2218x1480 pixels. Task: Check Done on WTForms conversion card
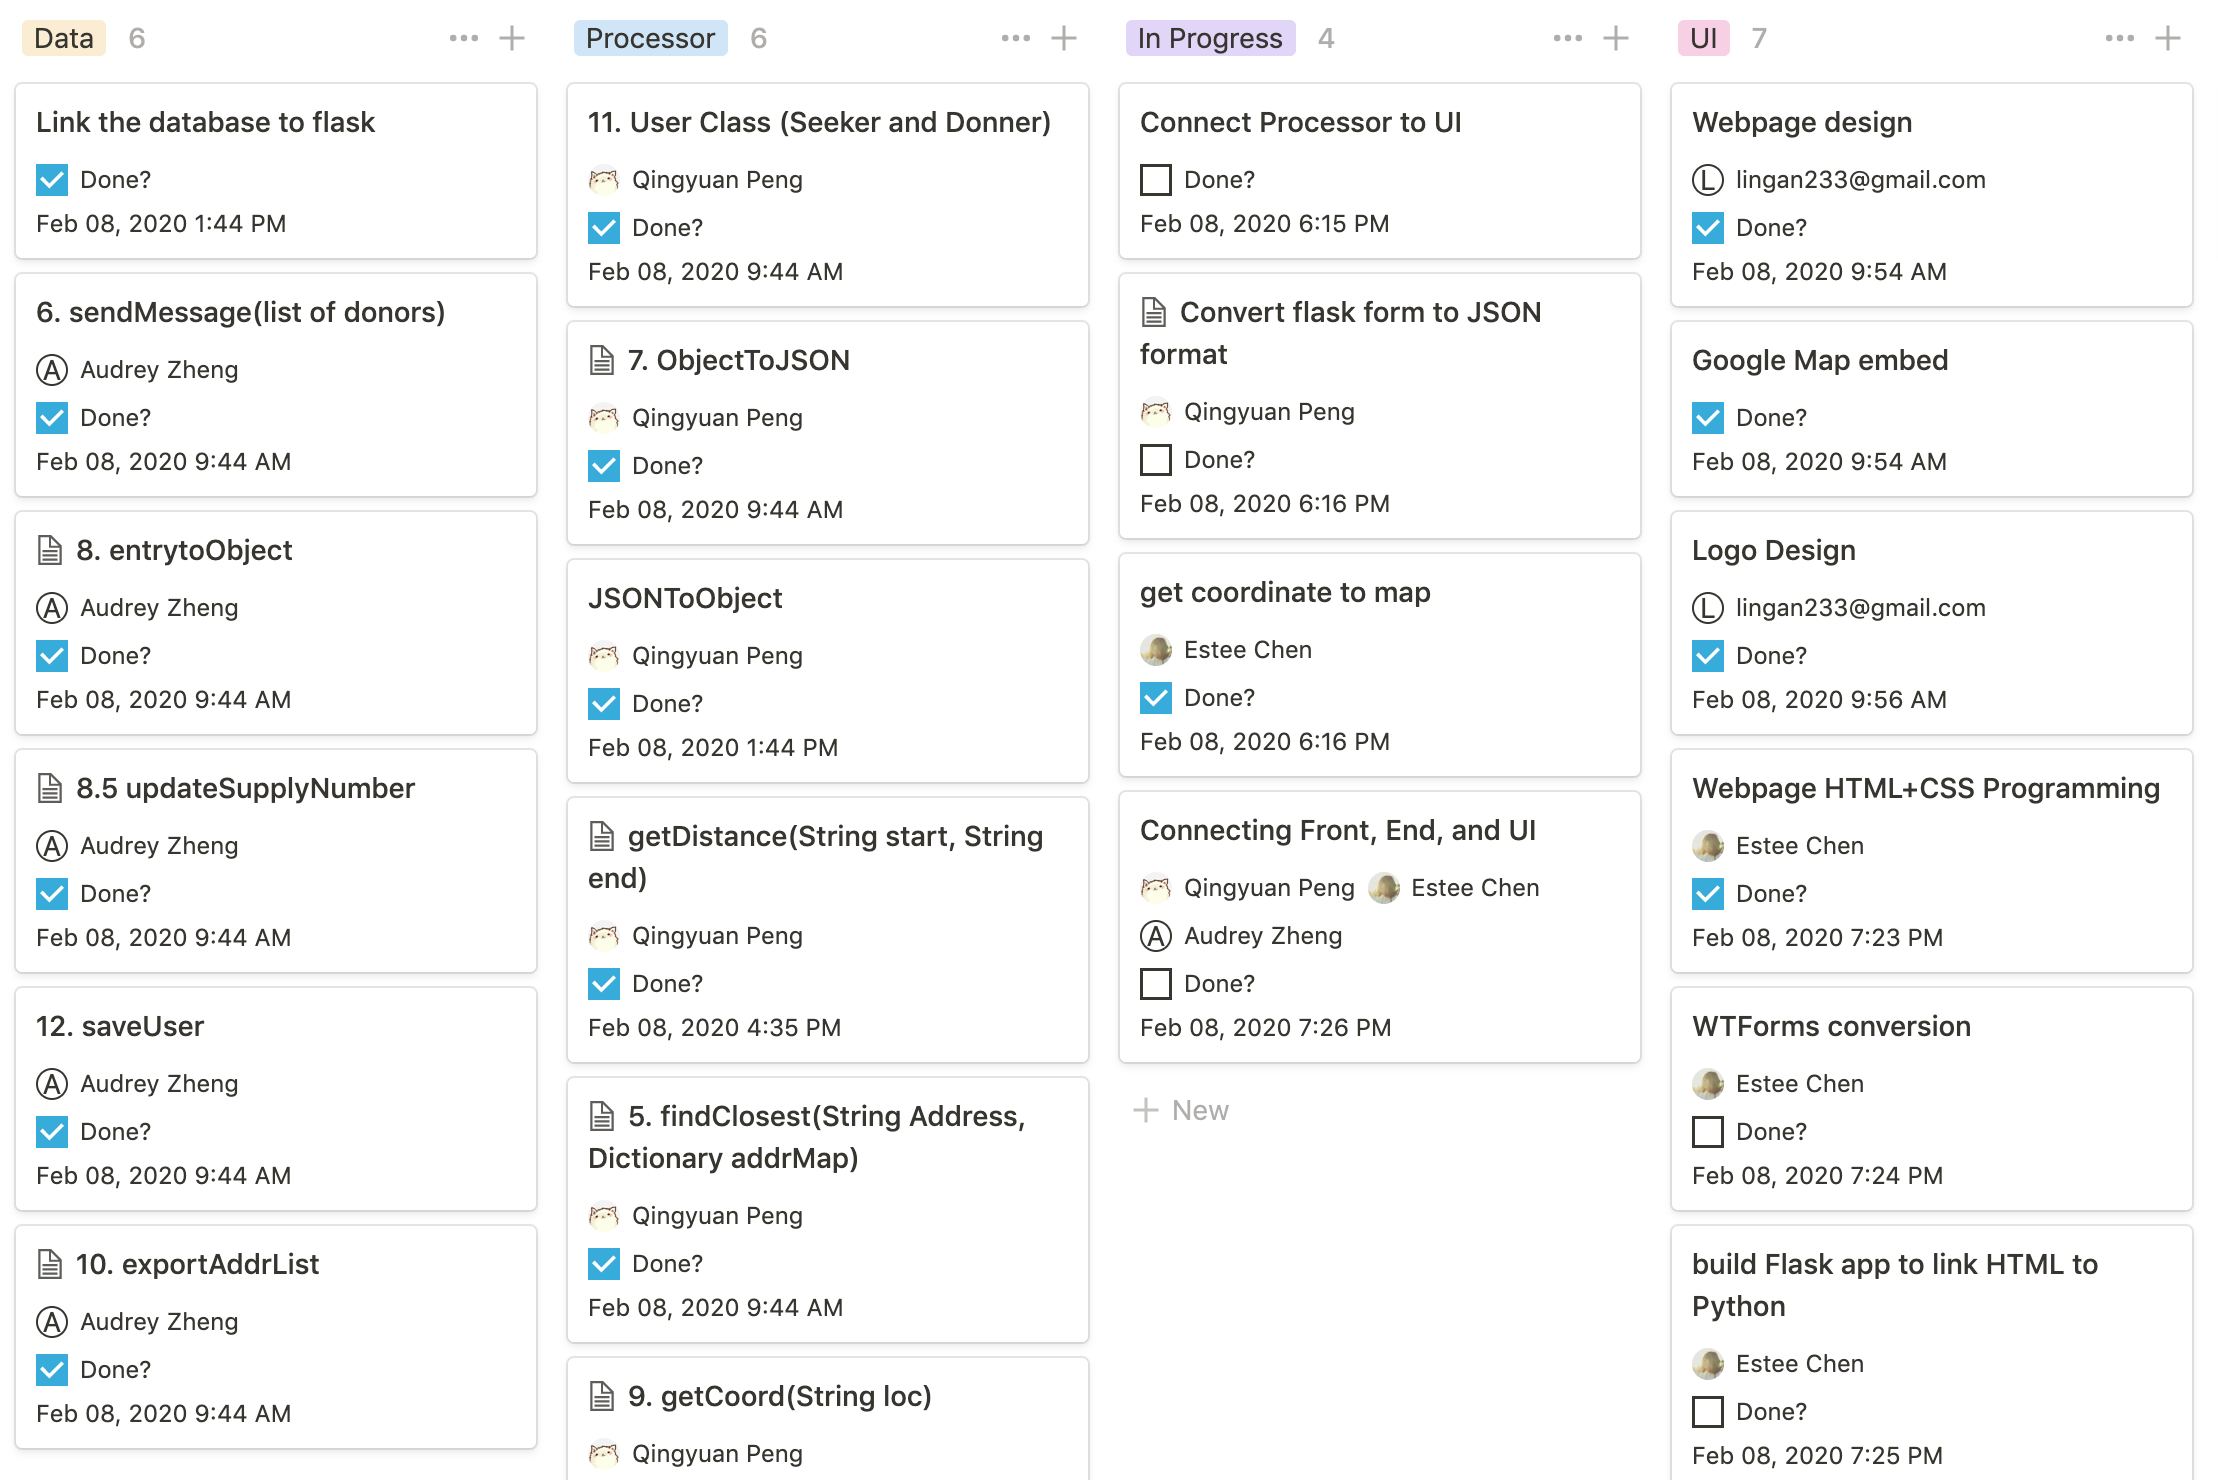coord(1708,1132)
